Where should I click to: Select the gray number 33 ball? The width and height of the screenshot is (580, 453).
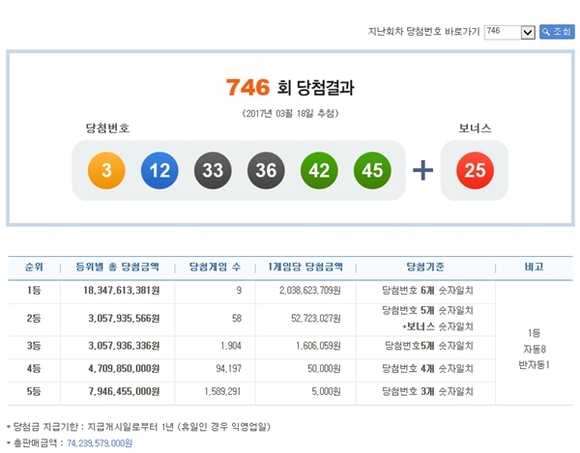[213, 170]
